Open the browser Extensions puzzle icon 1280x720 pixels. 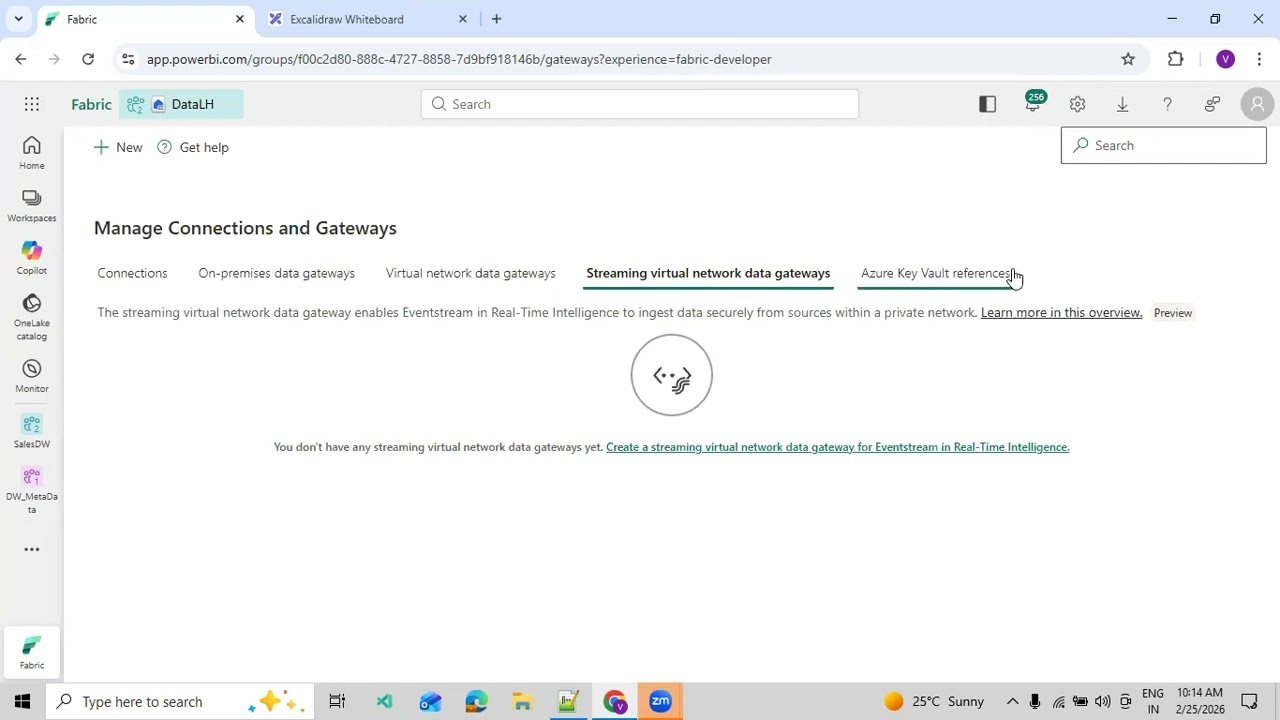point(1176,59)
